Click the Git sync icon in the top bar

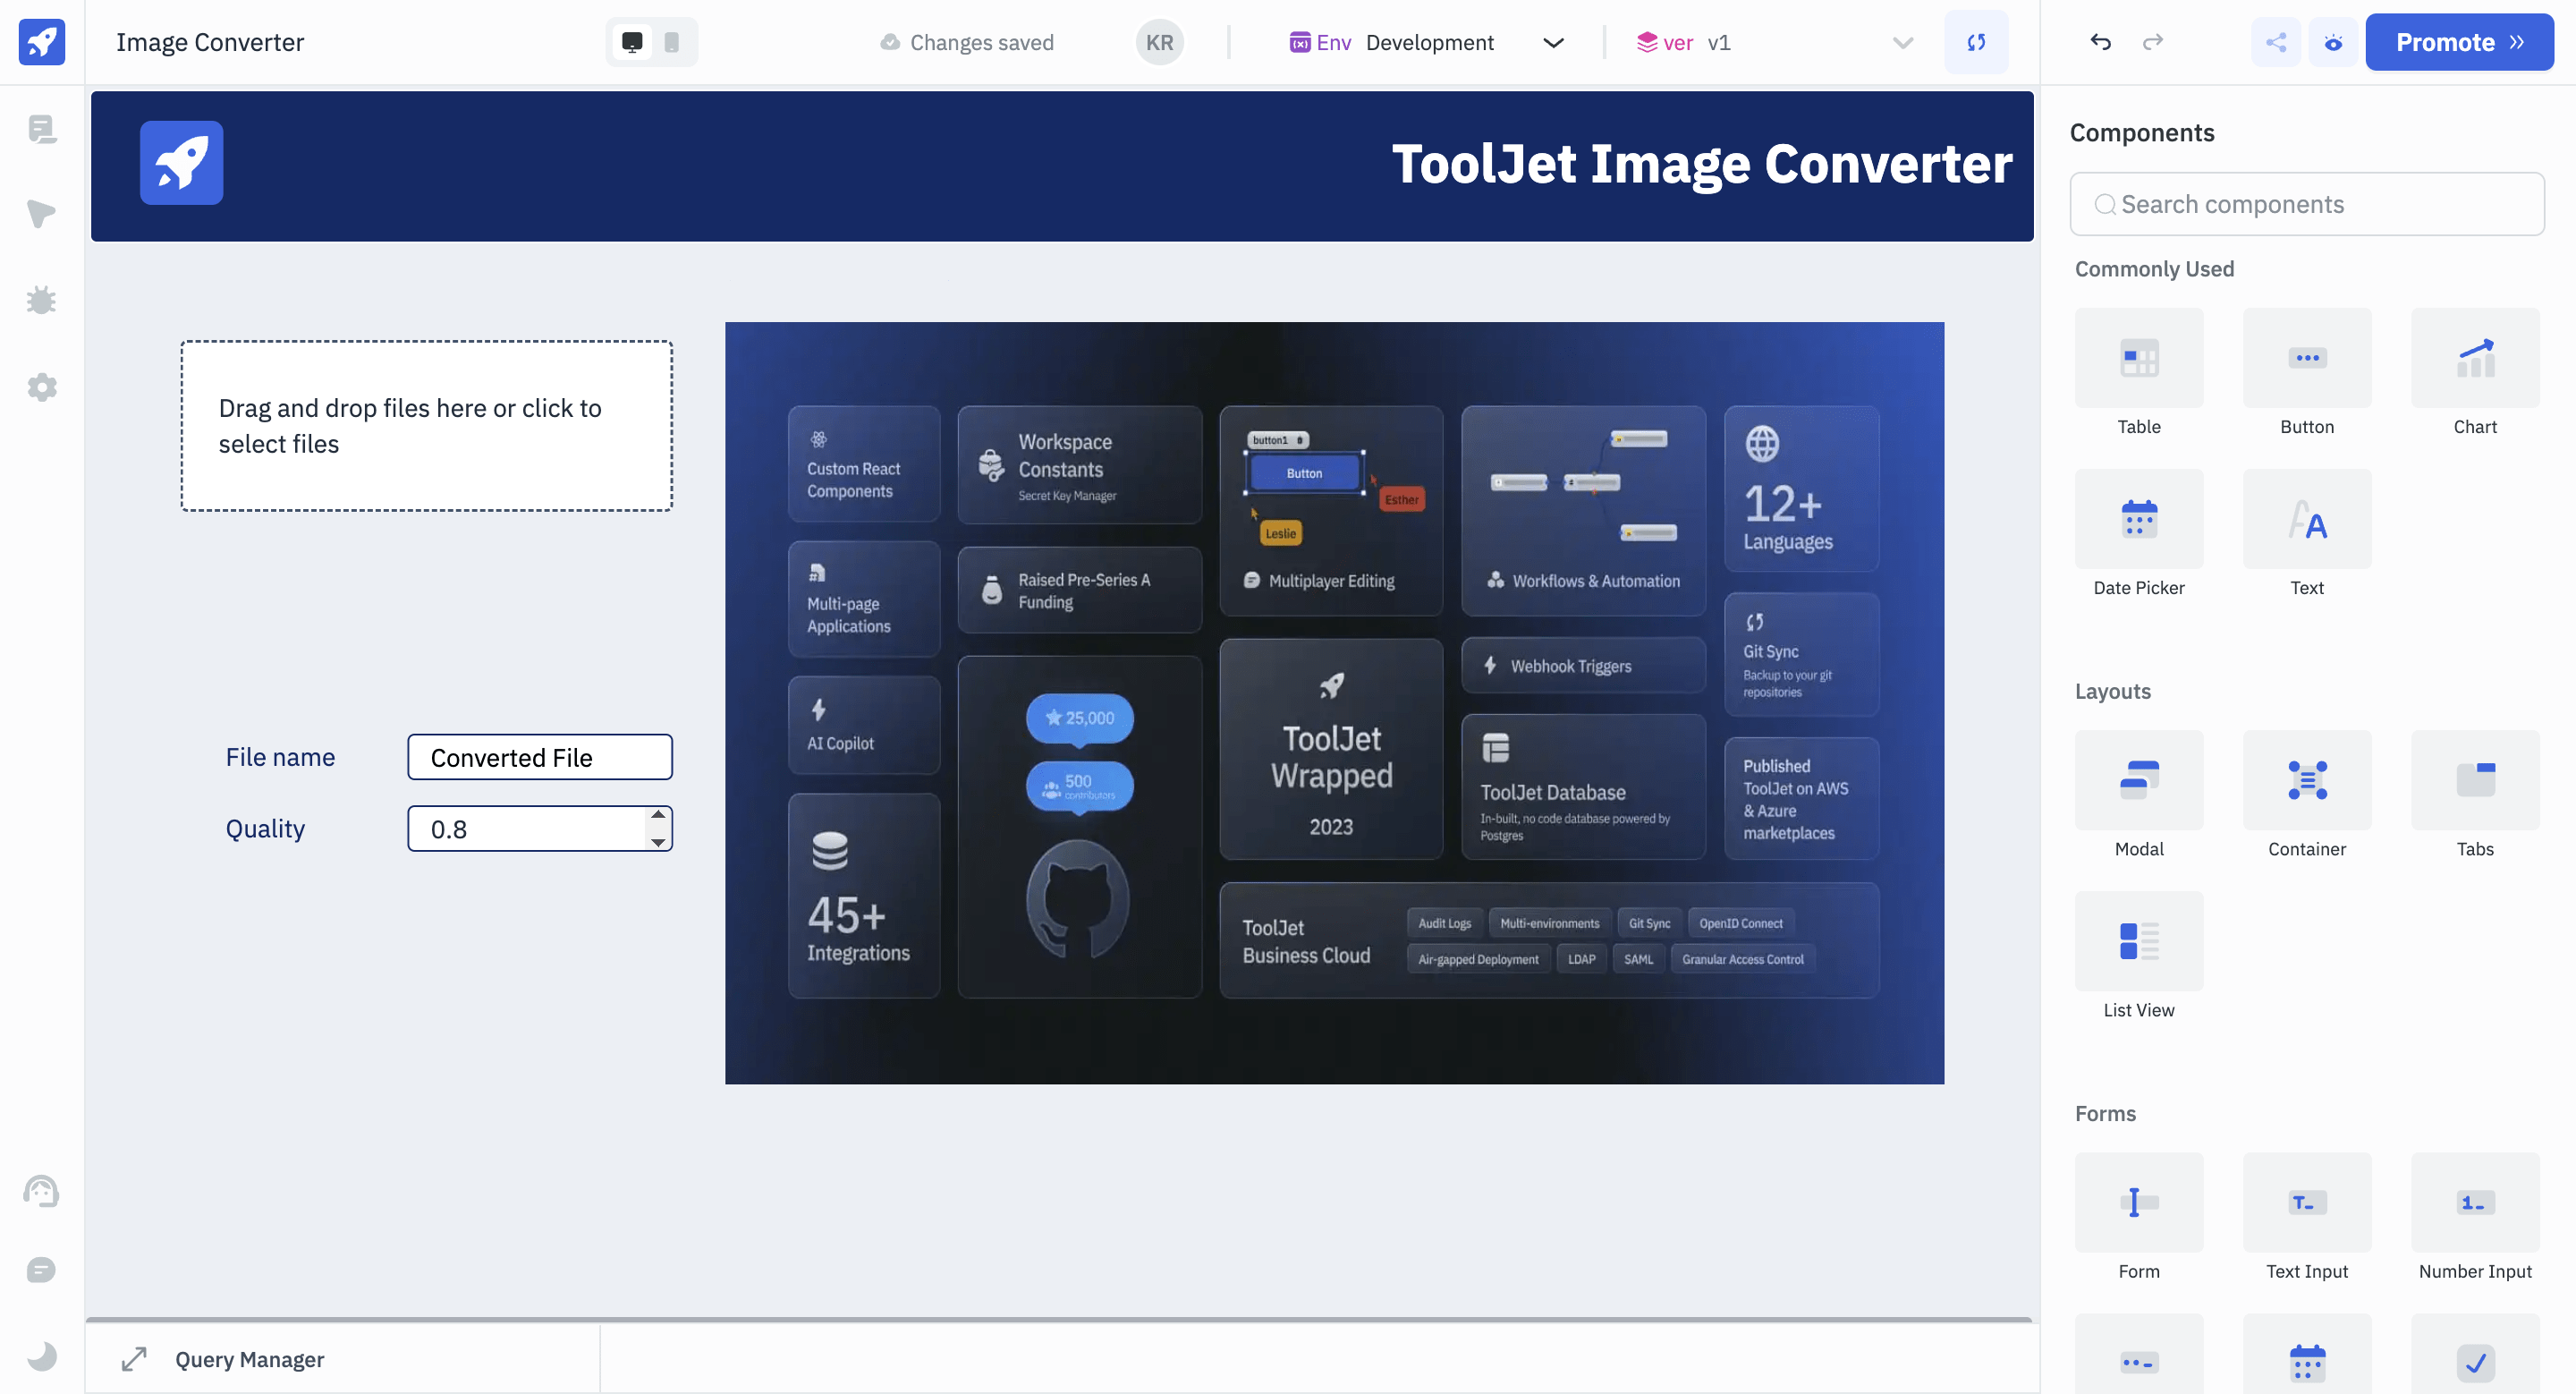click(x=1975, y=42)
